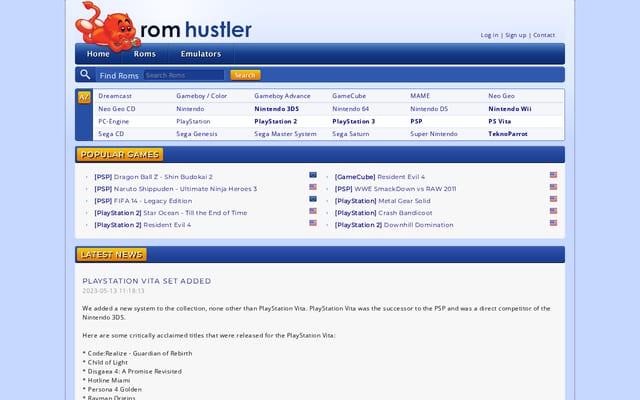Open the Nintendo Wii system link
Viewport: 640px width, 400px height.
pos(510,109)
